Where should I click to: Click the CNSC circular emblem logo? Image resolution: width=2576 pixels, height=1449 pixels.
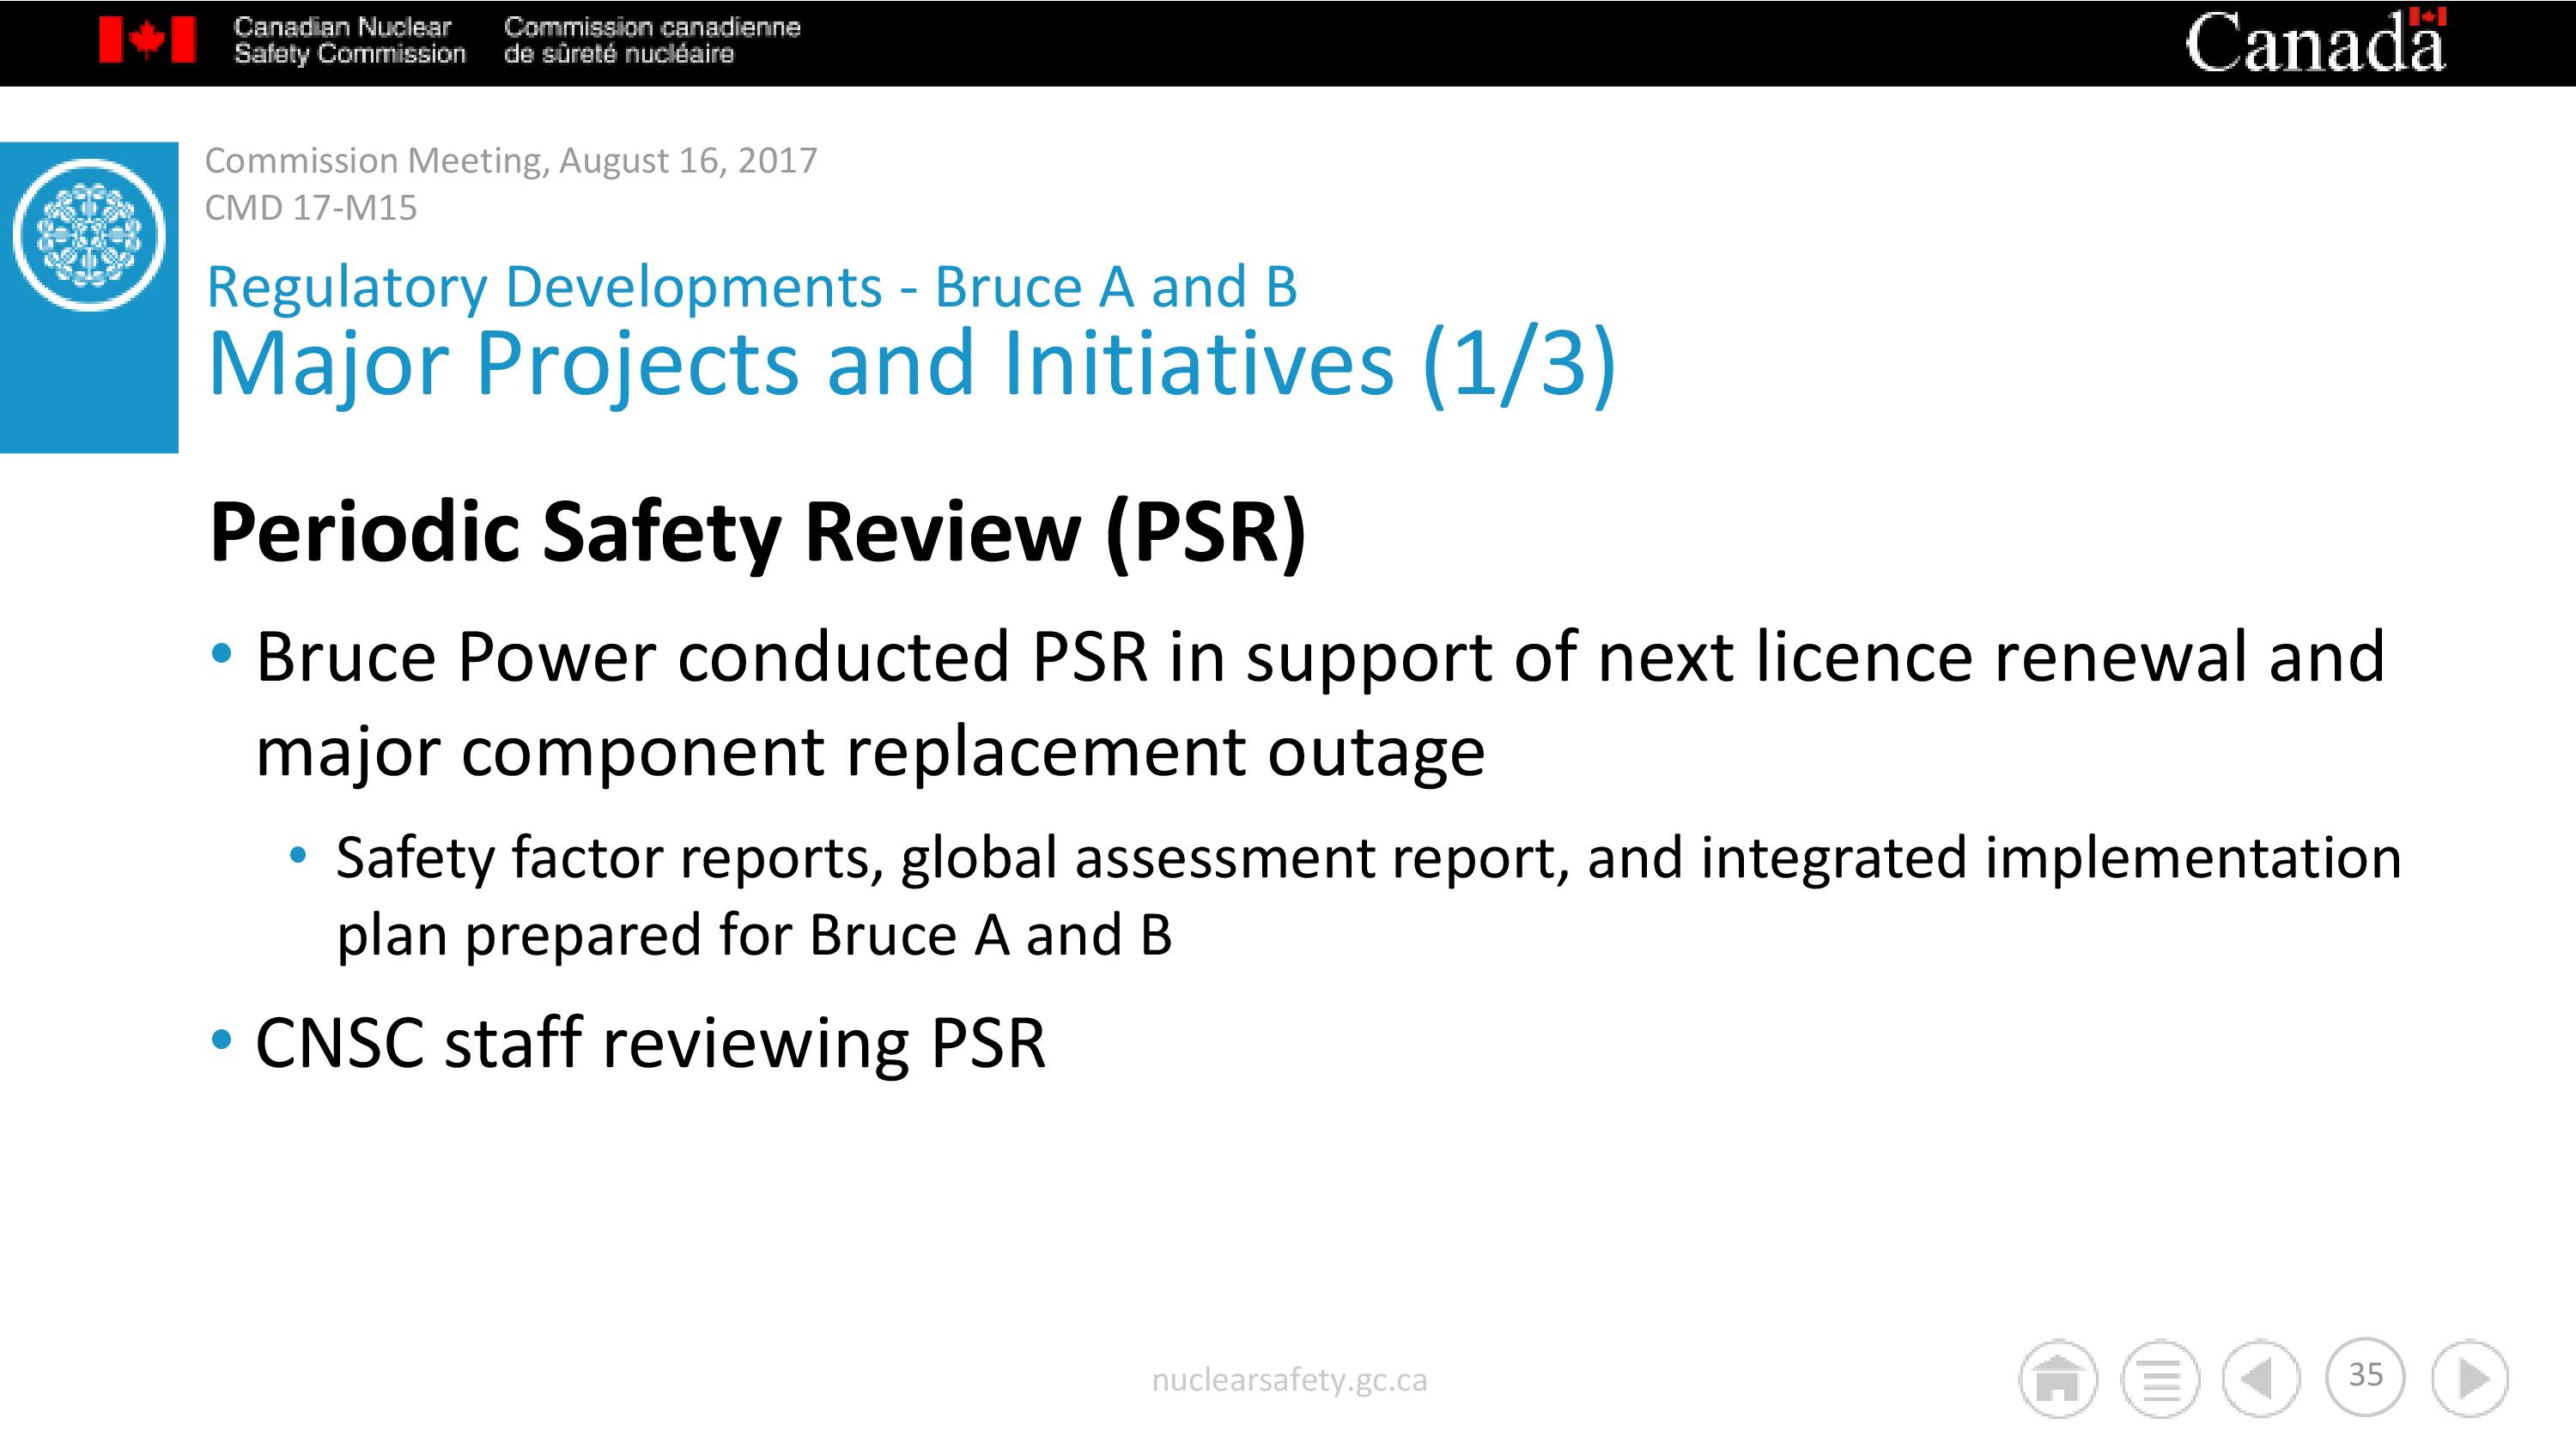point(89,235)
